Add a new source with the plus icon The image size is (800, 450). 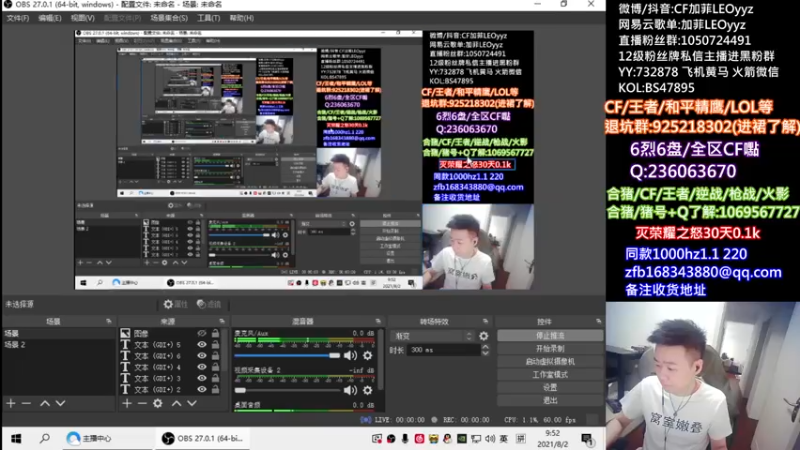(x=127, y=403)
